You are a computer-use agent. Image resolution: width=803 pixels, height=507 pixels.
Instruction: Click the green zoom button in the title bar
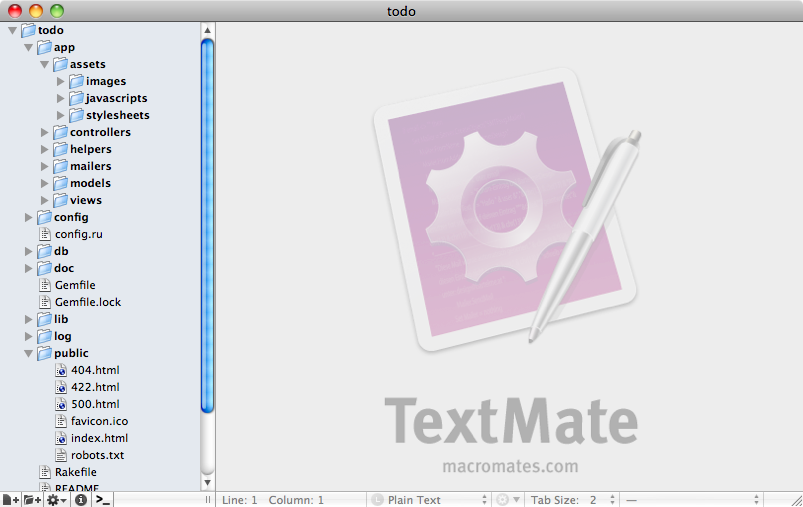click(57, 11)
